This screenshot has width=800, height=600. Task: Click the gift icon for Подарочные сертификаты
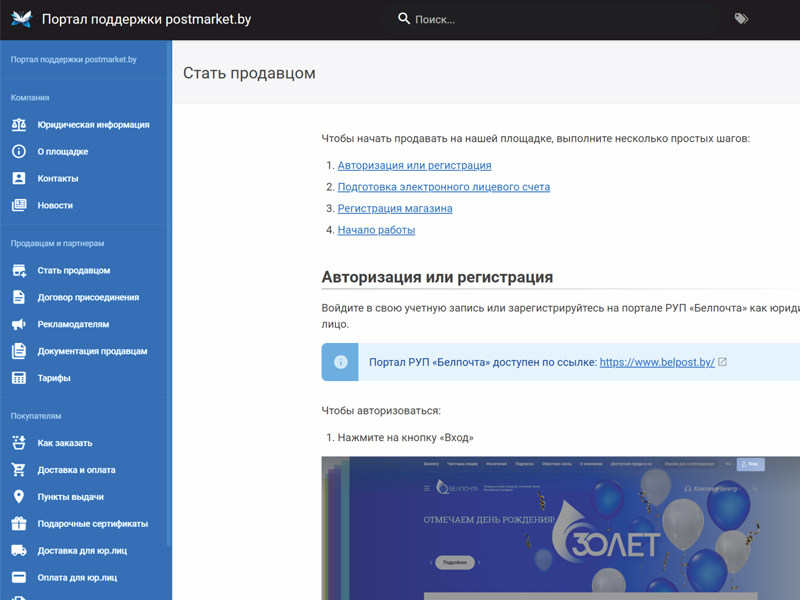coord(18,524)
